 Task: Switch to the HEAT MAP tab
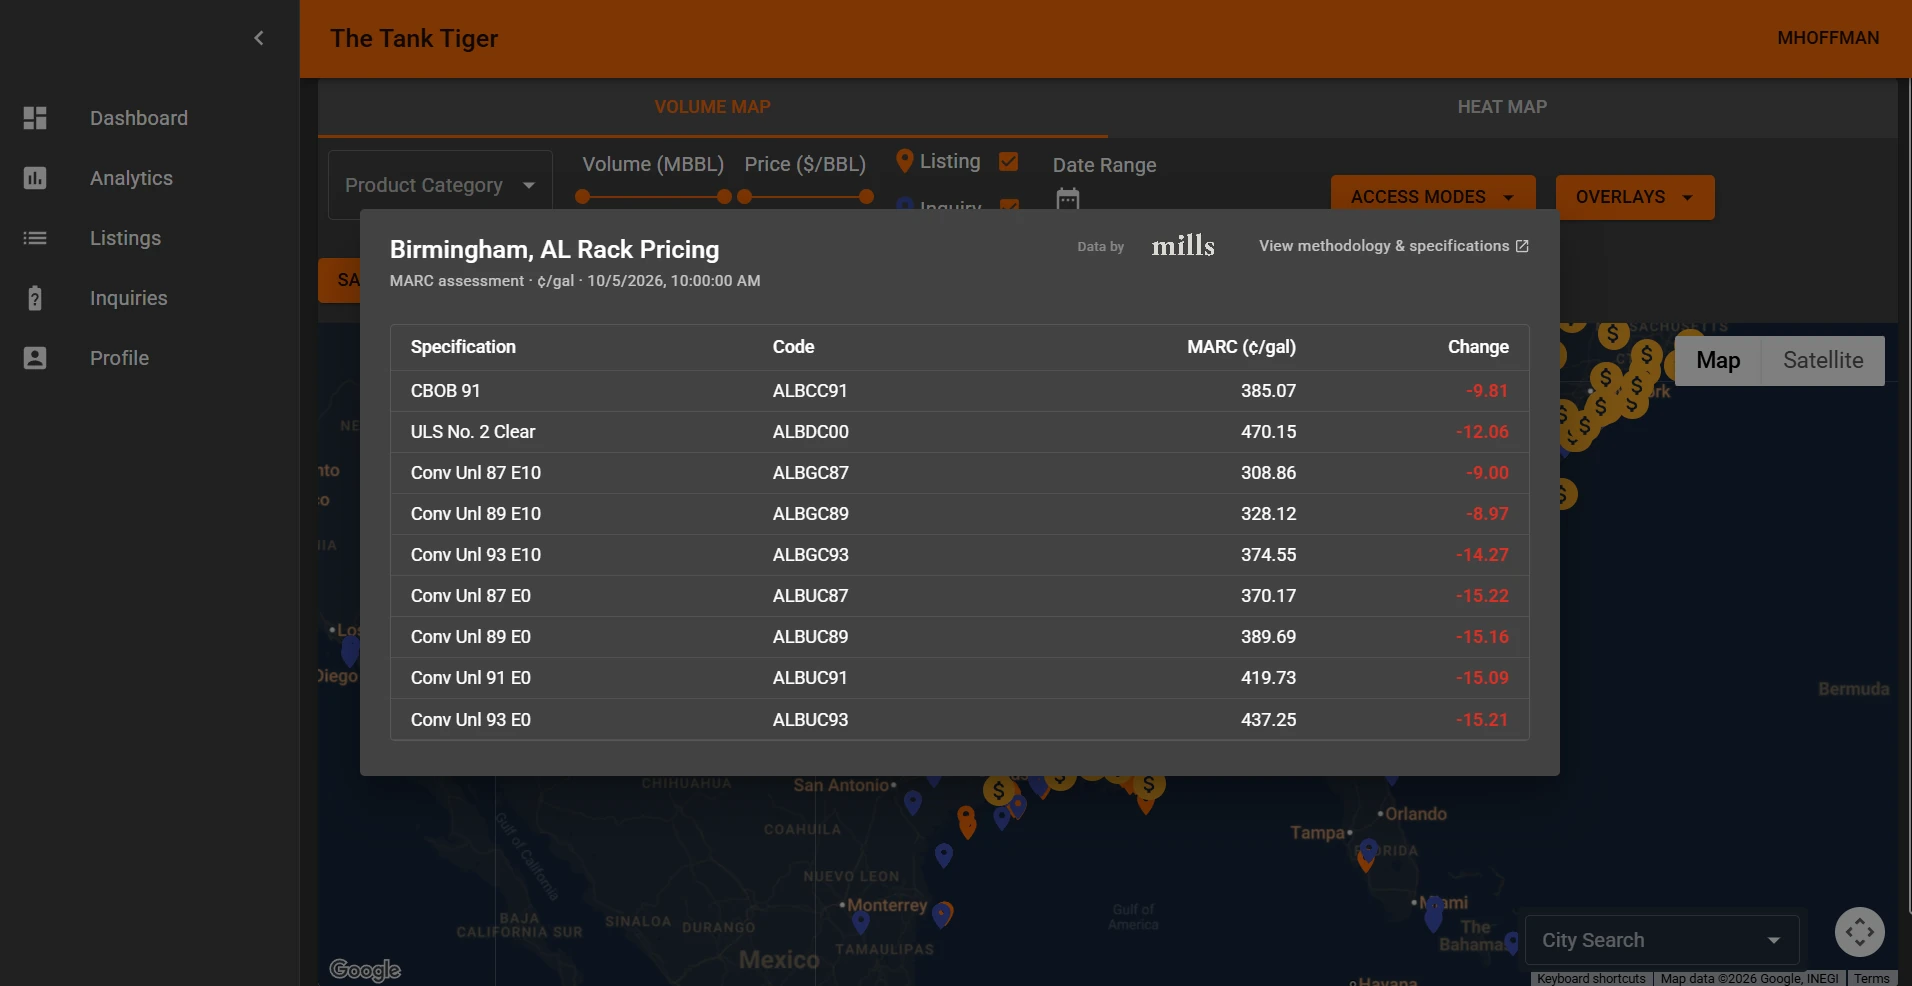[1502, 107]
